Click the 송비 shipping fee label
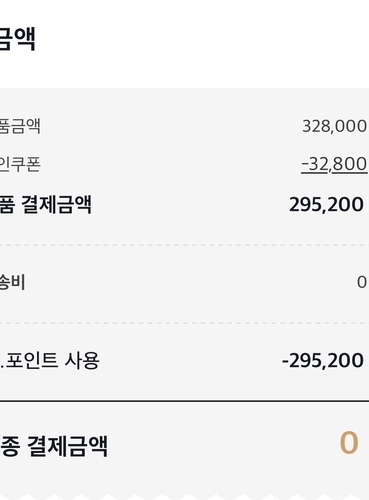The width and height of the screenshot is (369, 500). pos(13,282)
